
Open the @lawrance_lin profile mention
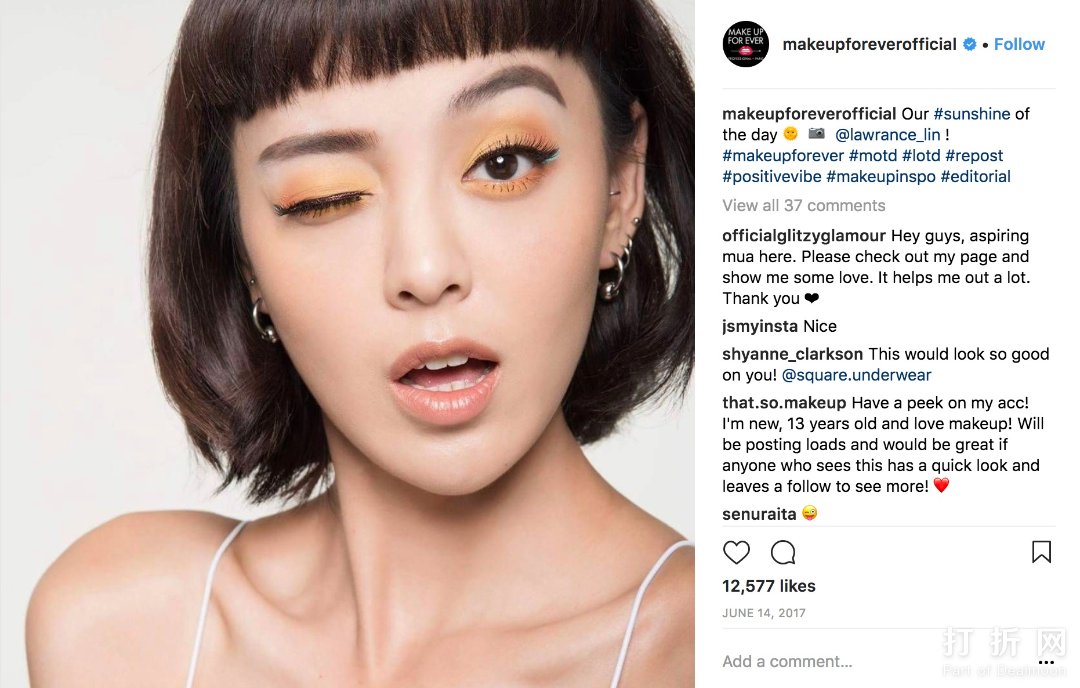(887, 135)
